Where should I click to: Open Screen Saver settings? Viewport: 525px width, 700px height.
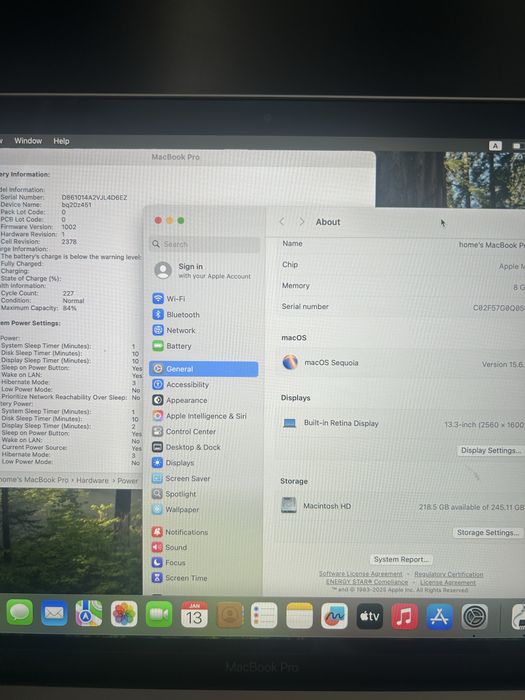click(181, 478)
